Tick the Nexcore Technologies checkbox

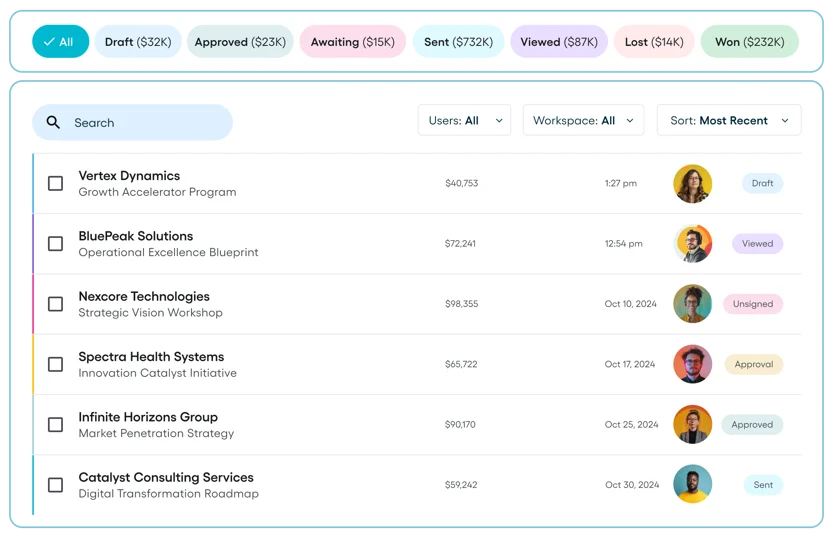(x=56, y=304)
